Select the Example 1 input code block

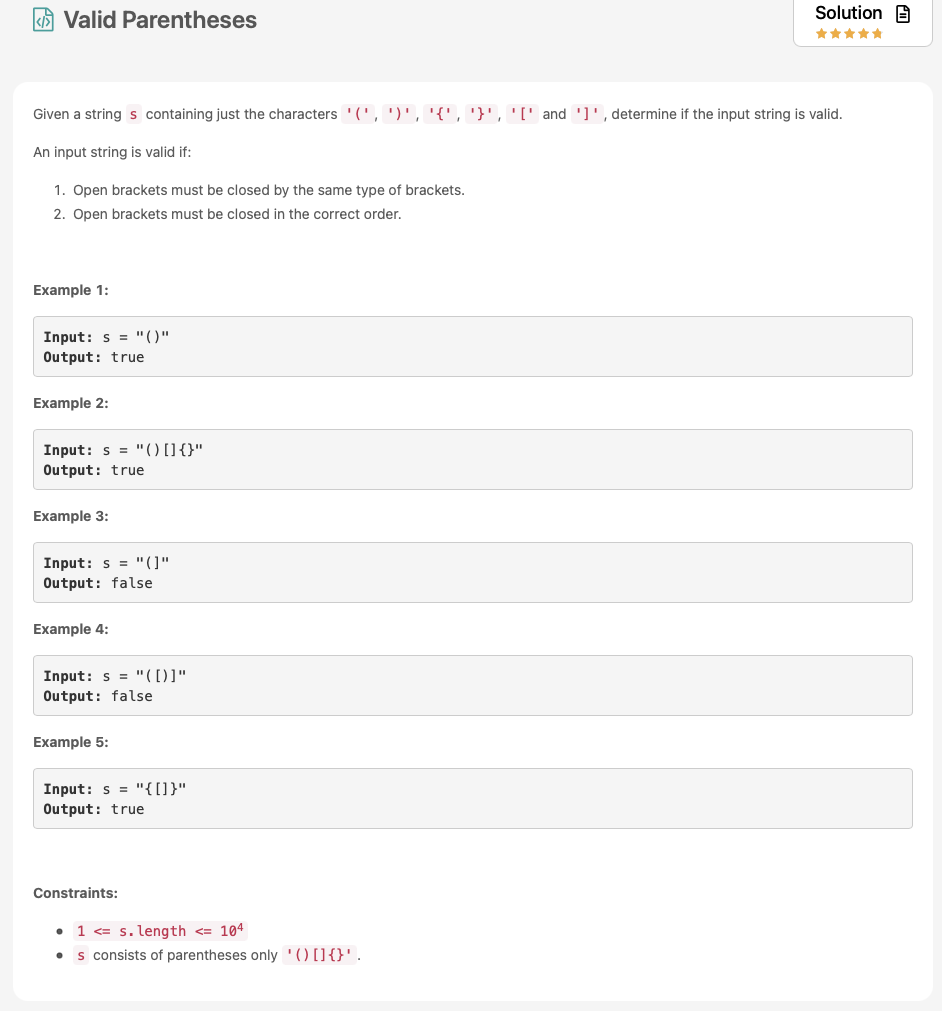pos(472,346)
